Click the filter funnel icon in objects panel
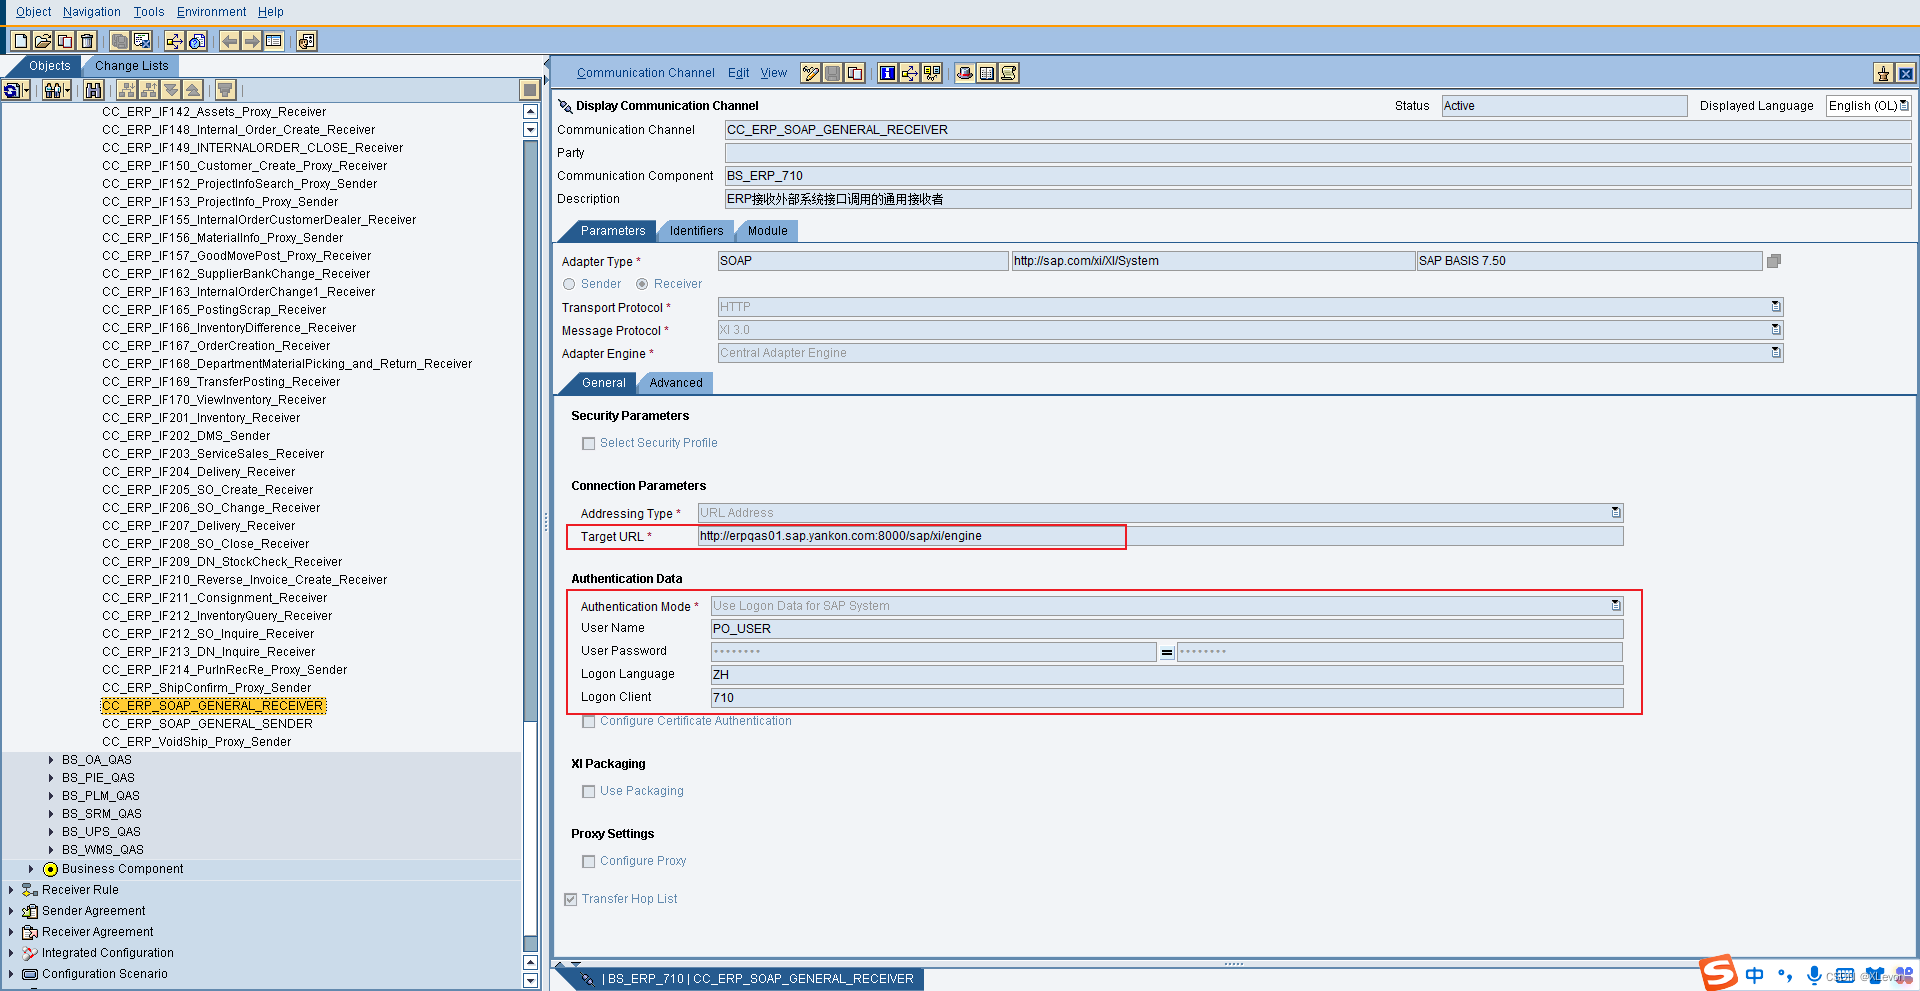The height and width of the screenshot is (991, 1920). coord(225,90)
